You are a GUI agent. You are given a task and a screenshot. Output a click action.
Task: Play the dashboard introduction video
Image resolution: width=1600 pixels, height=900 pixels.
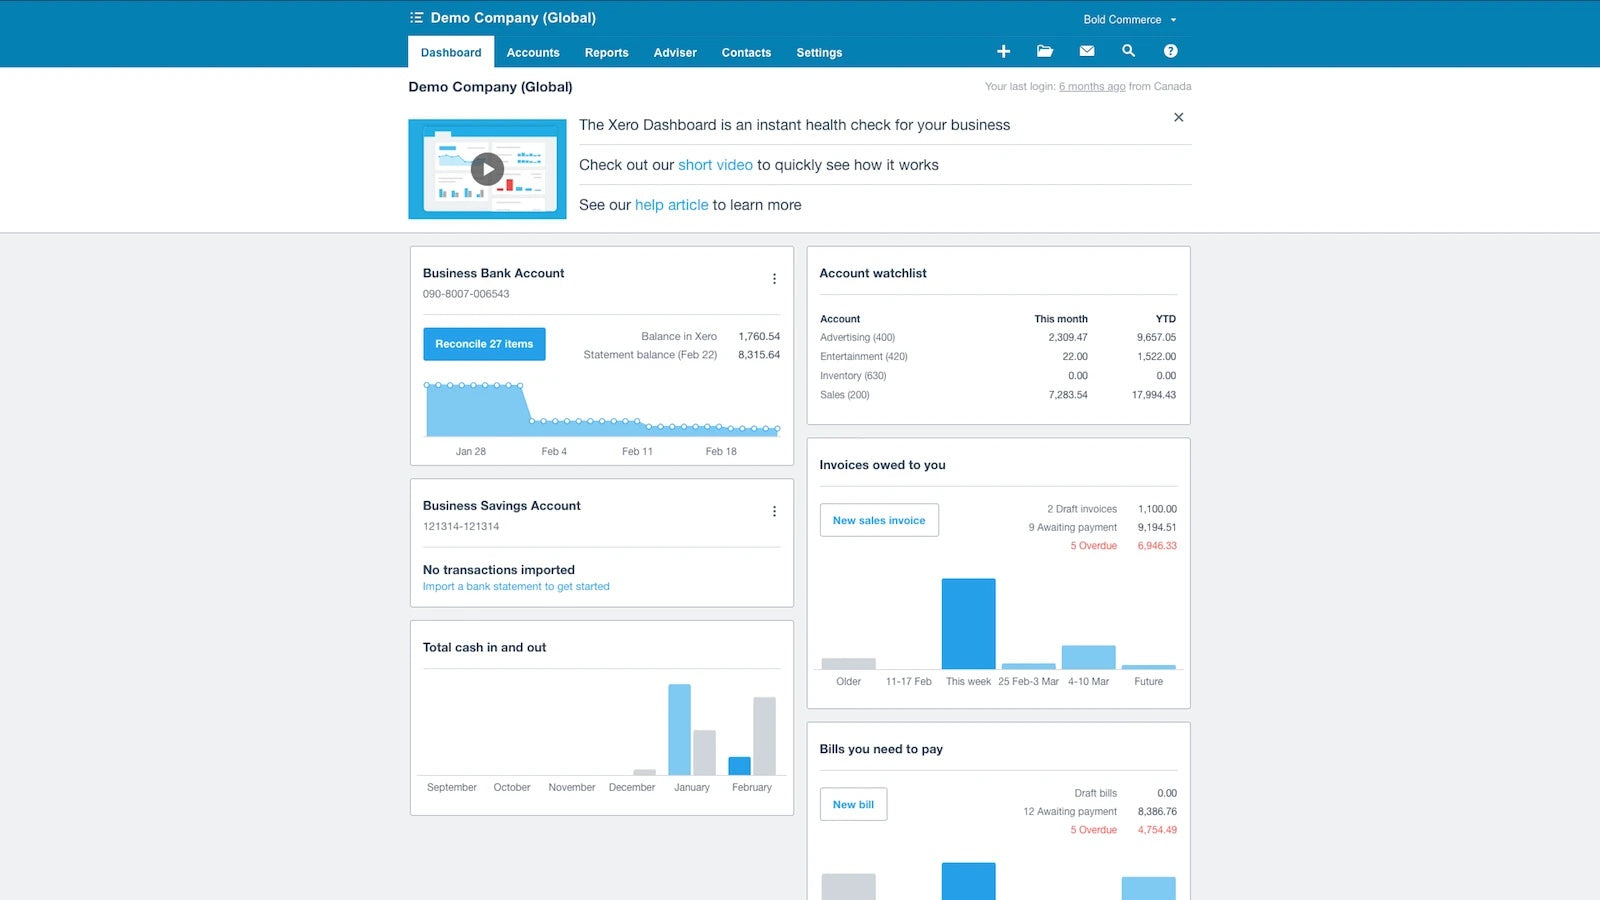point(487,168)
